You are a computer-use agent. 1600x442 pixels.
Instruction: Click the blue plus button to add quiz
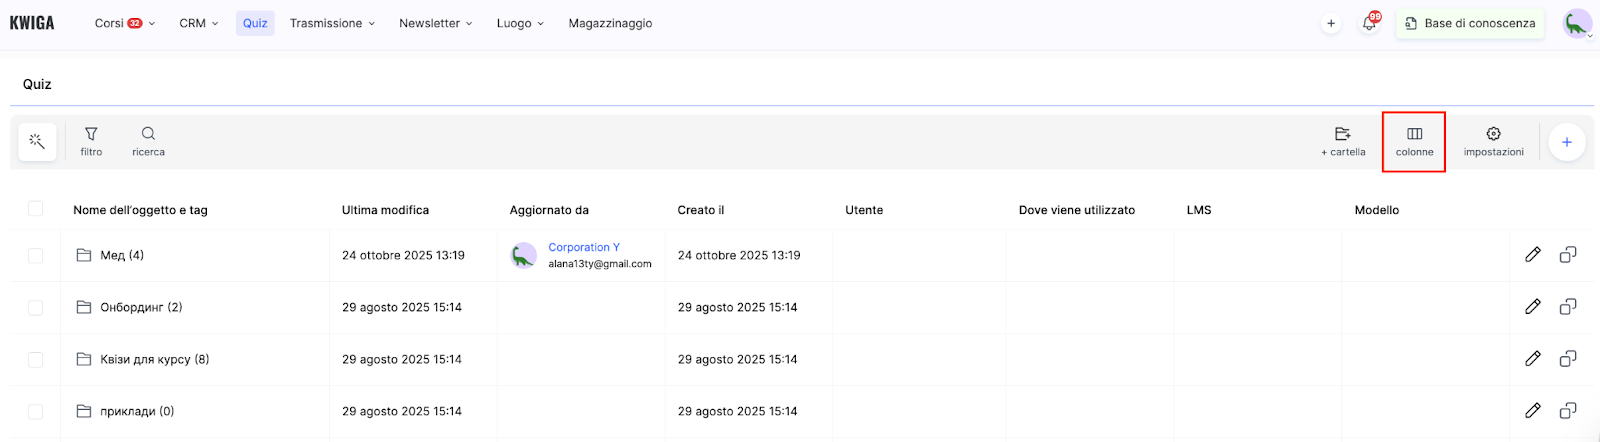tap(1566, 142)
